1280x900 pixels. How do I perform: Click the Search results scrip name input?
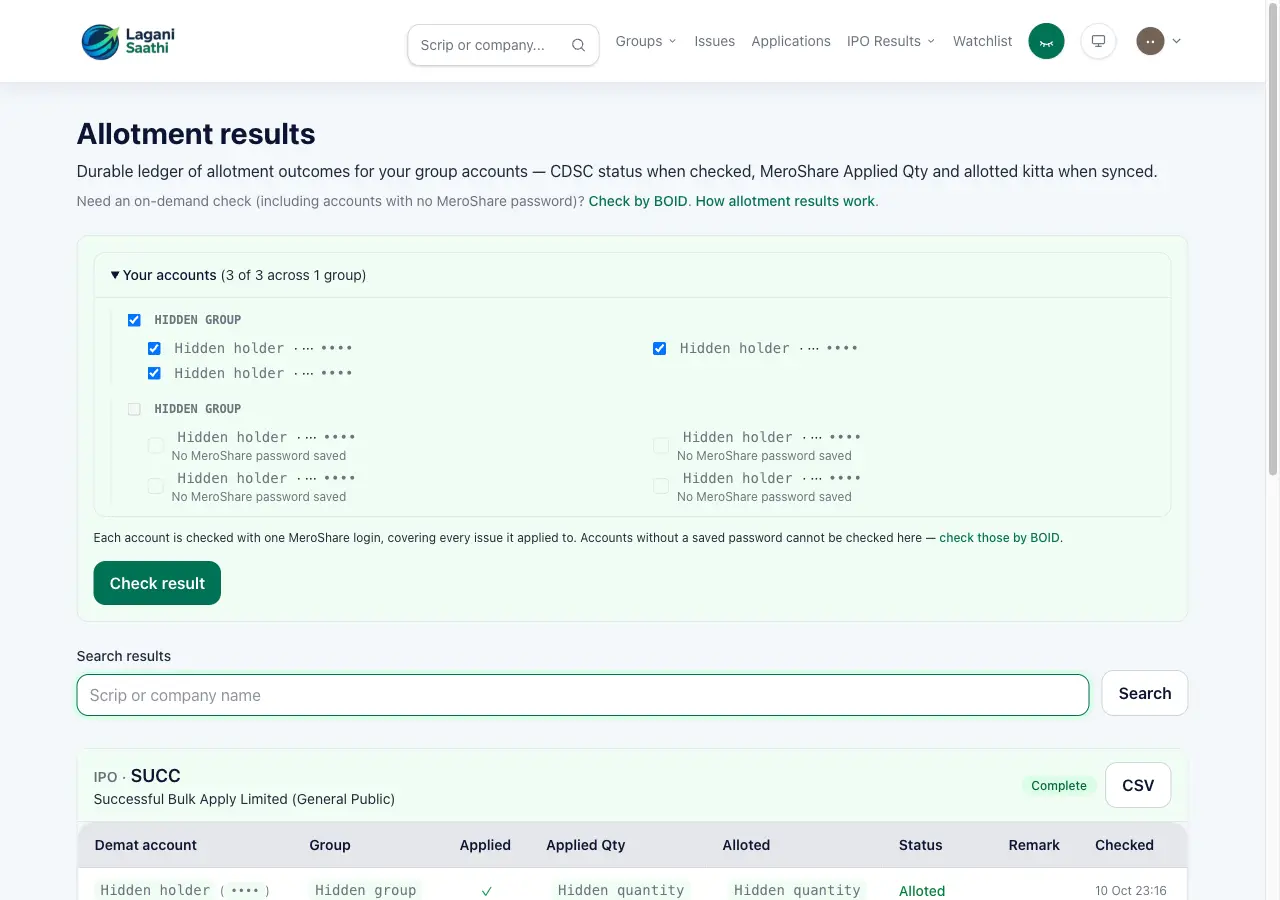click(583, 695)
